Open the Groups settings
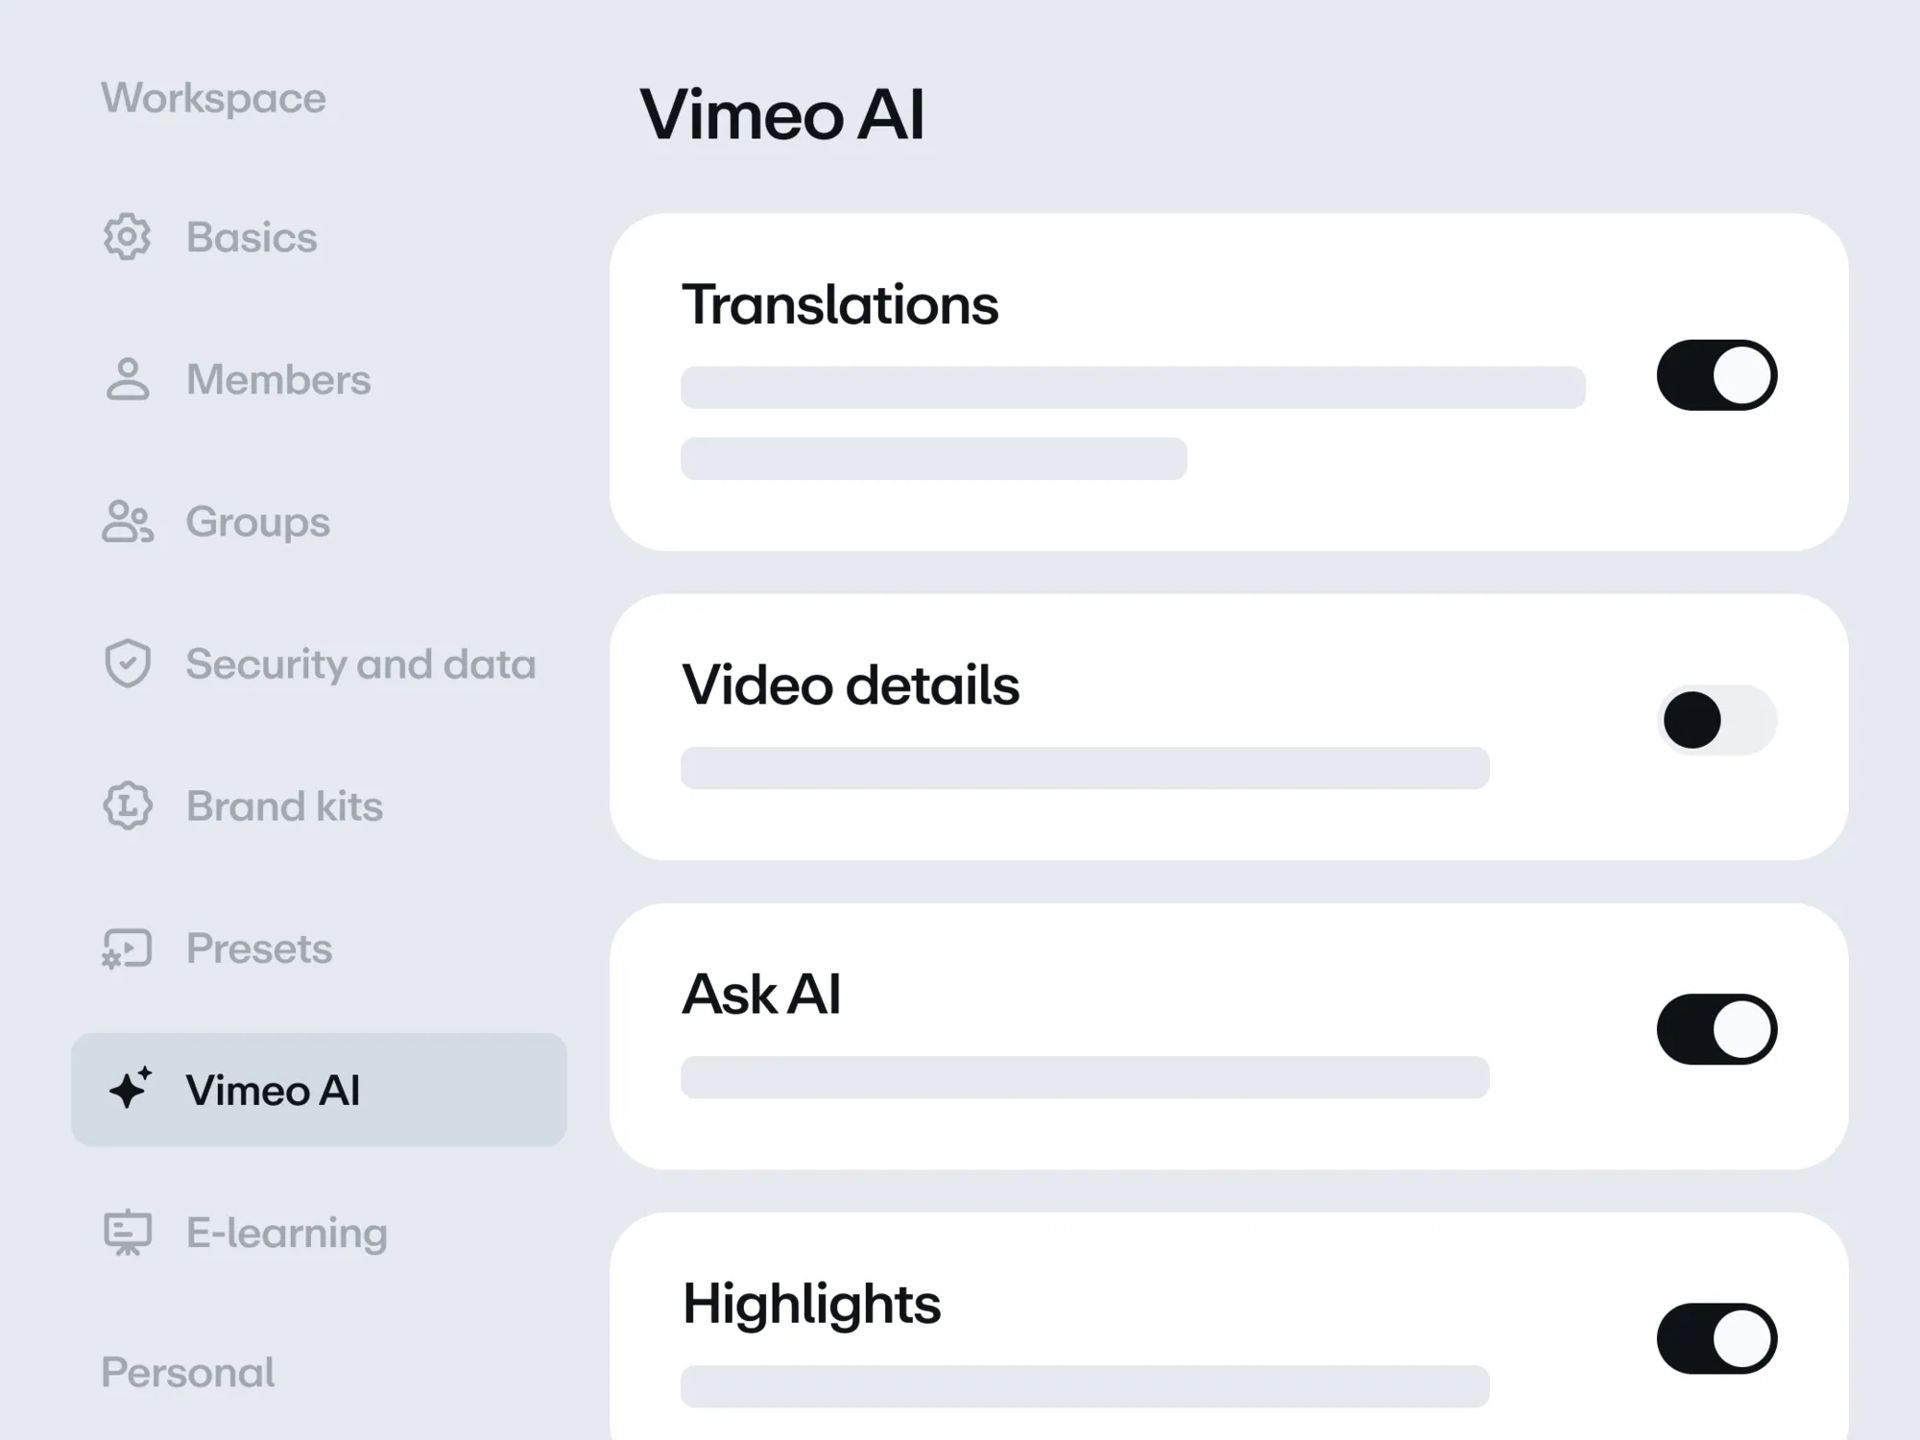 point(258,522)
